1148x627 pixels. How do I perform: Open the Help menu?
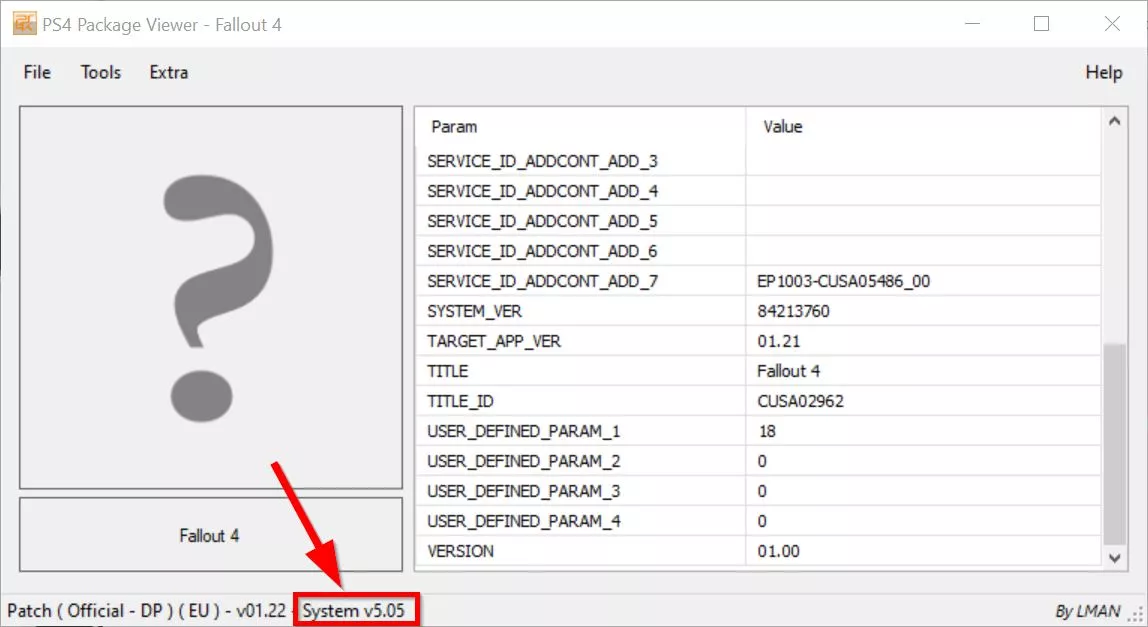pyautogui.click(x=1103, y=72)
